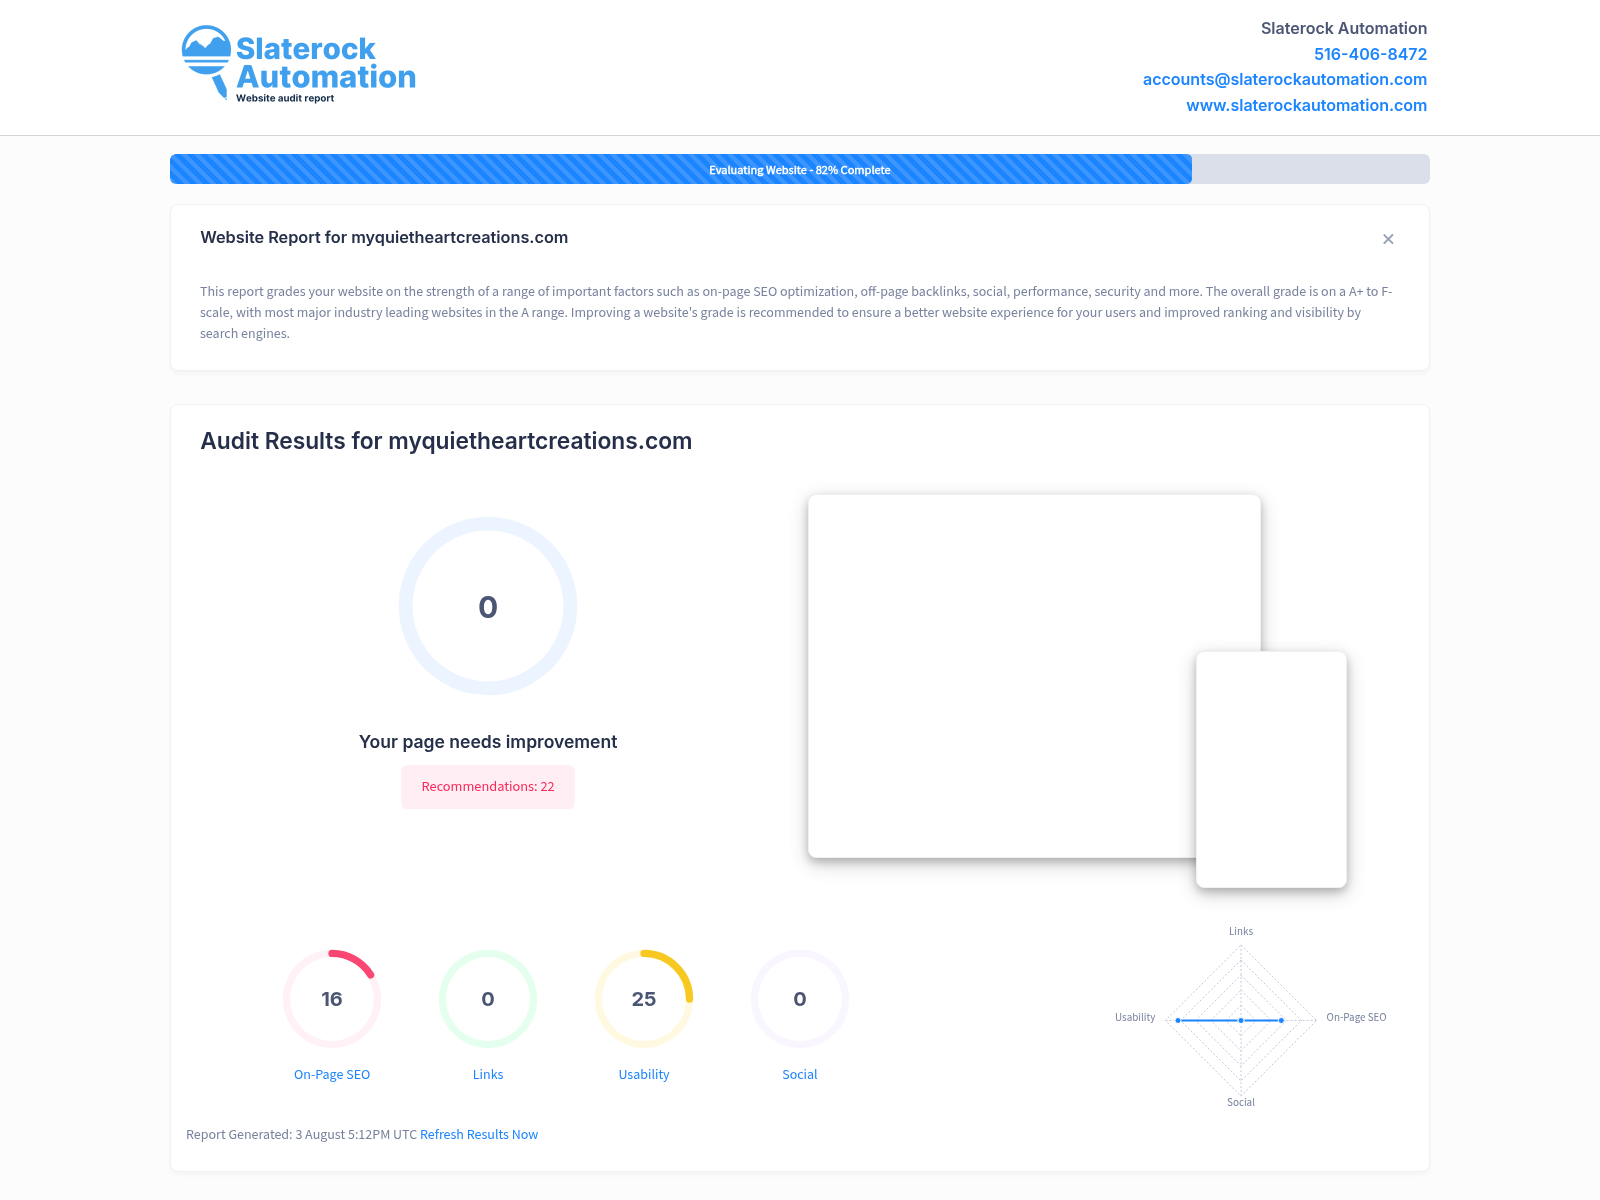Click the evaluation progress bar at 82%
This screenshot has height=1200, width=1600.
point(800,169)
